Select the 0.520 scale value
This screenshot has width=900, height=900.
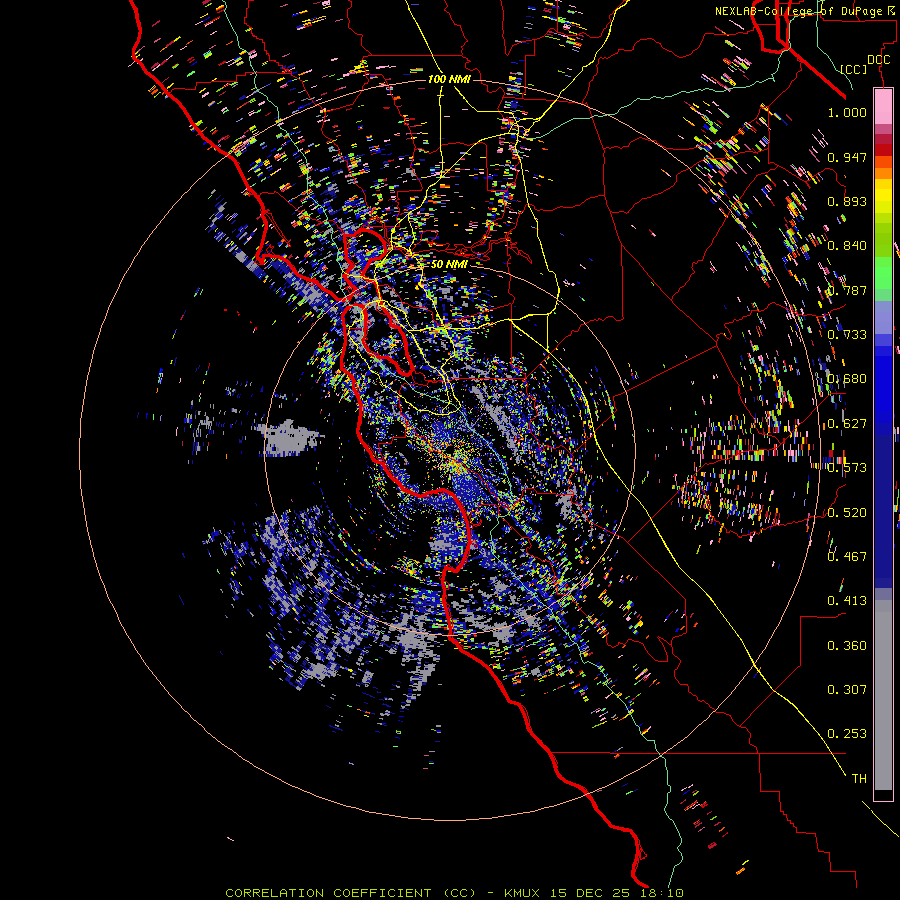coord(847,513)
